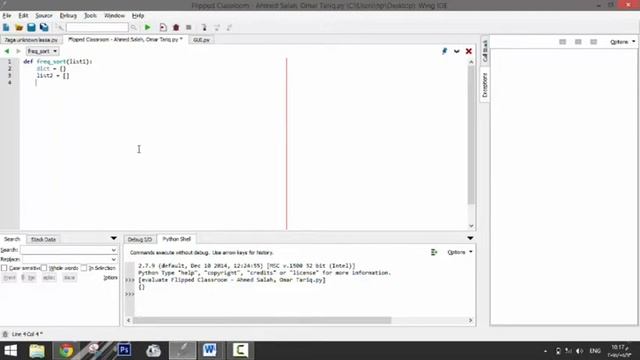Screen dimensions: 640x360
Task: Click editor scrollbar down arrow
Action: [471, 226]
